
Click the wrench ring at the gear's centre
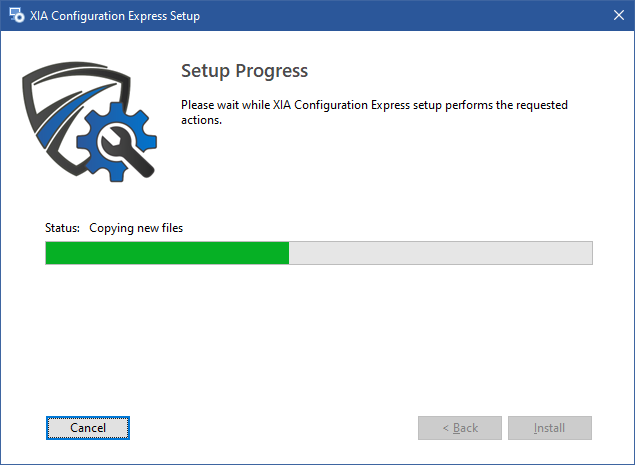[117, 142]
